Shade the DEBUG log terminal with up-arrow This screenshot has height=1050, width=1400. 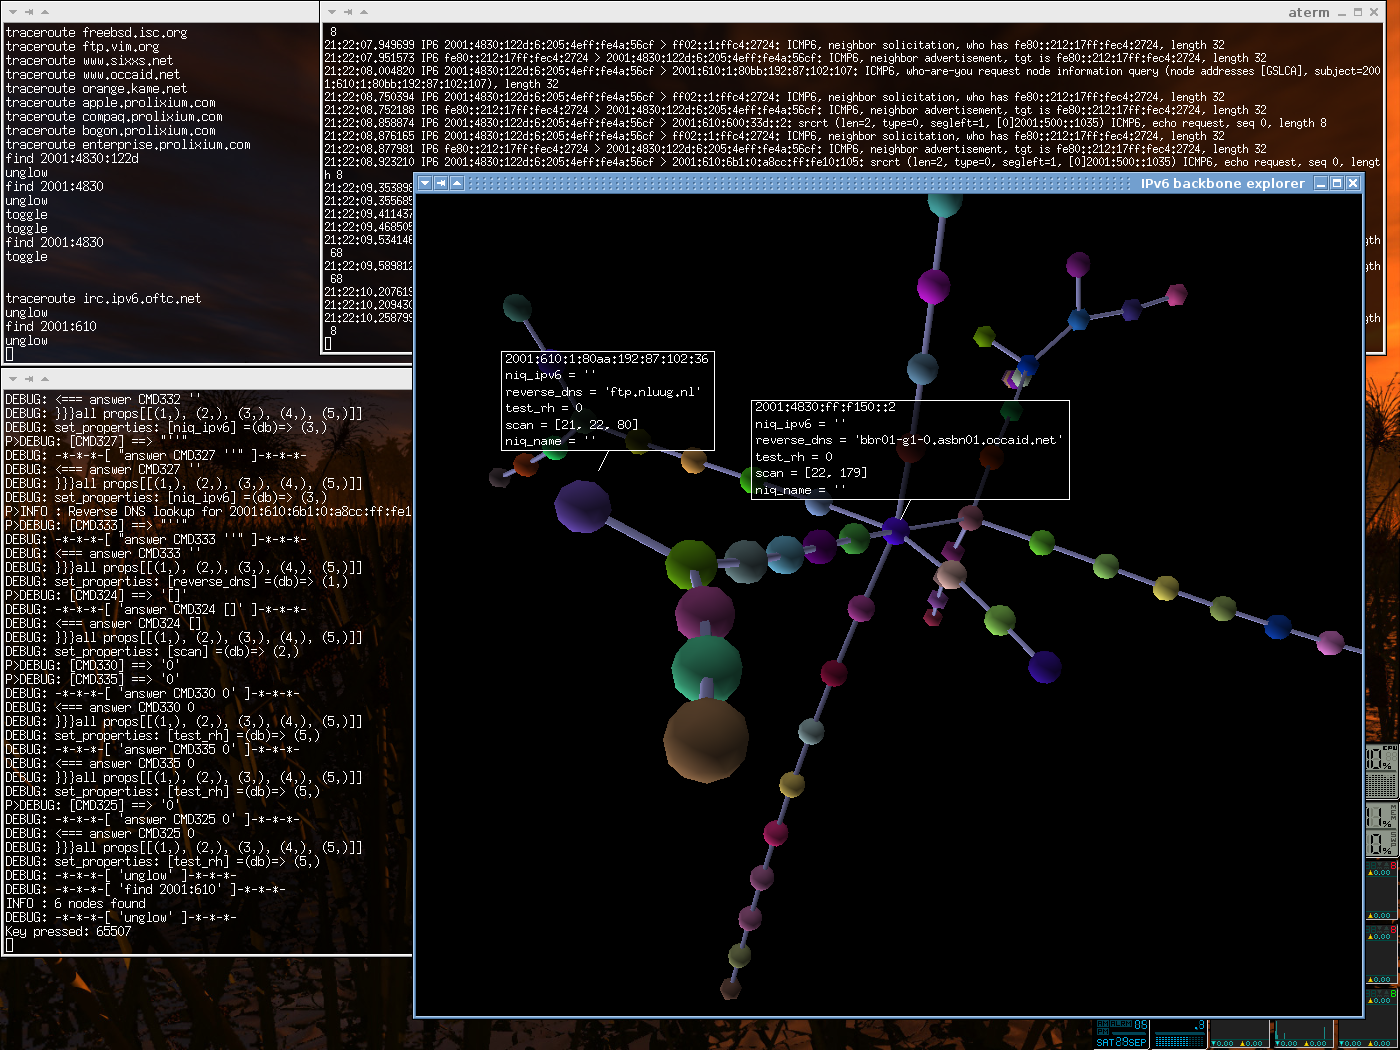45,379
